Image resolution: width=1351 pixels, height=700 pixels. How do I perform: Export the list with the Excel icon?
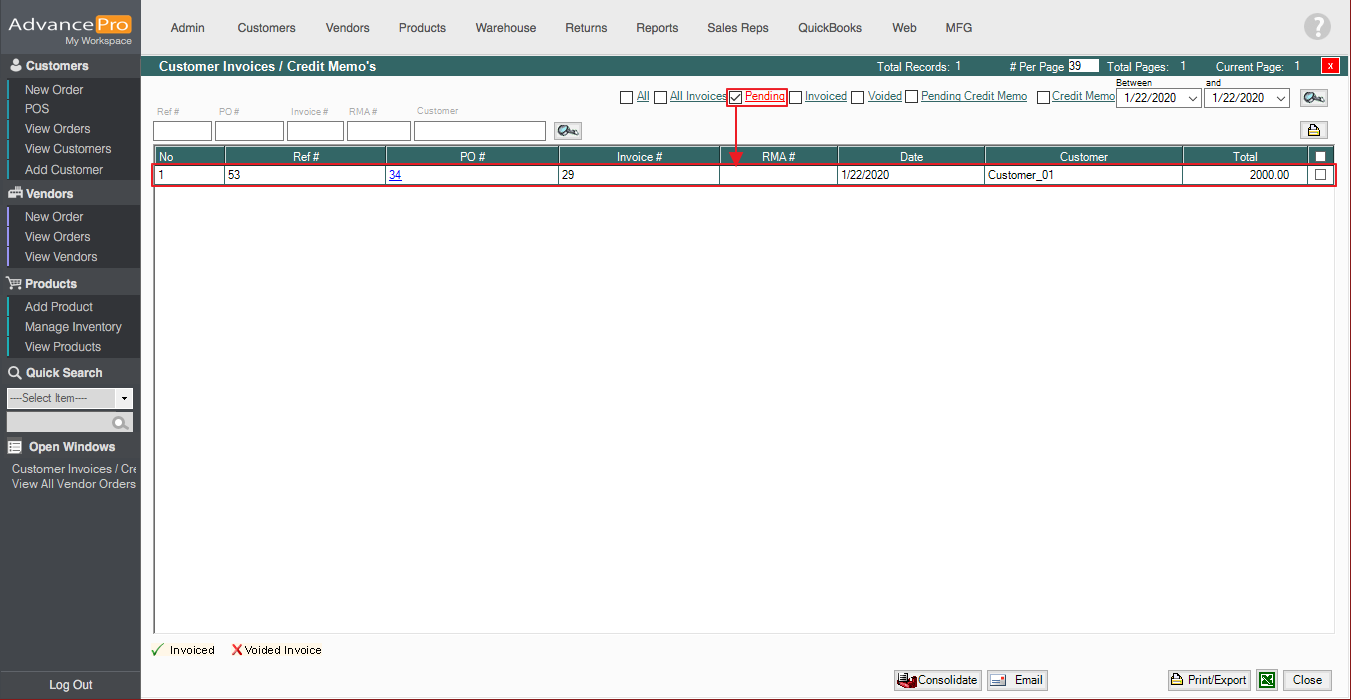tap(1267, 680)
